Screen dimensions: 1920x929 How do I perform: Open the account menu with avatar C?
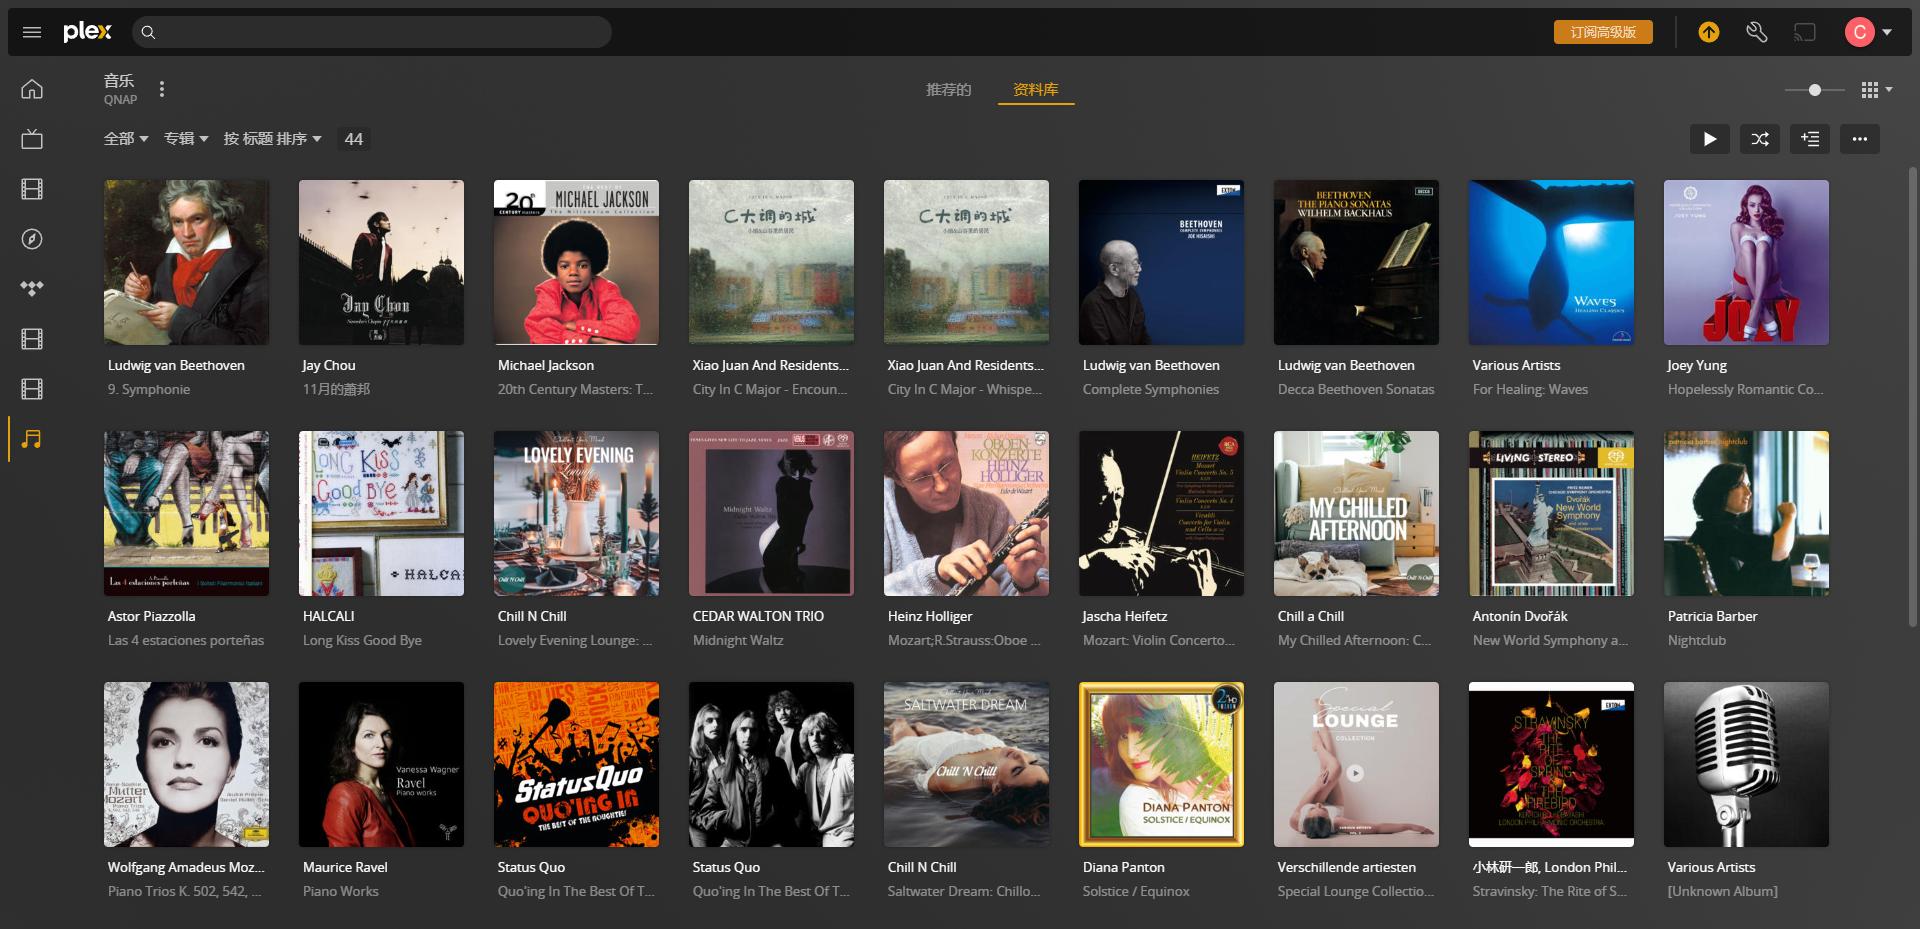[x=1868, y=32]
